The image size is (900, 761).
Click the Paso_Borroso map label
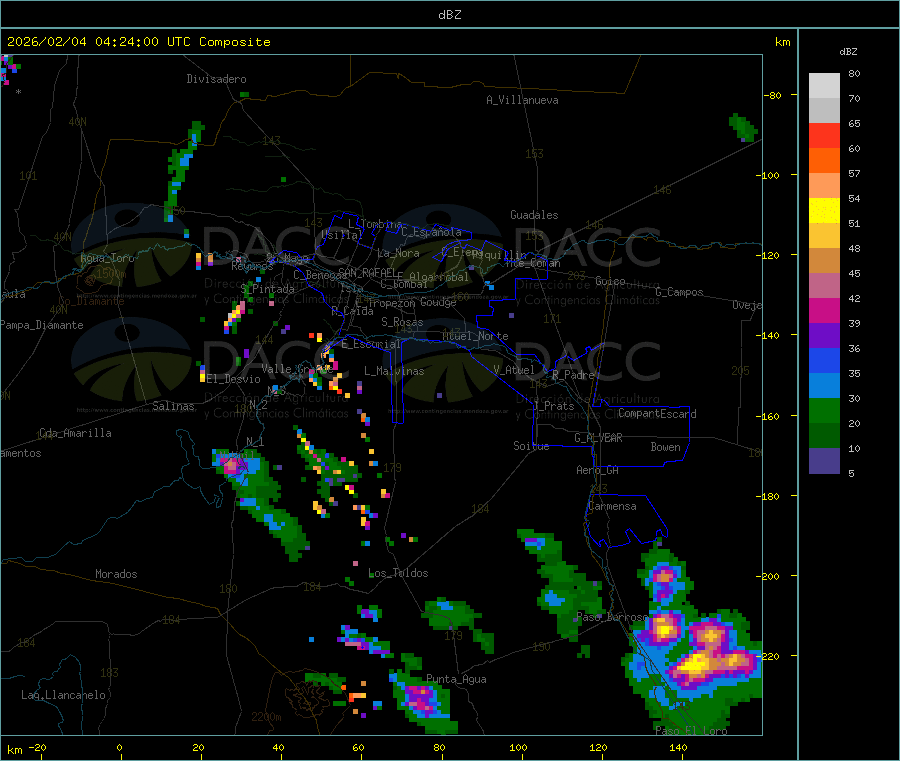pyautogui.click(x=612, y=617)
